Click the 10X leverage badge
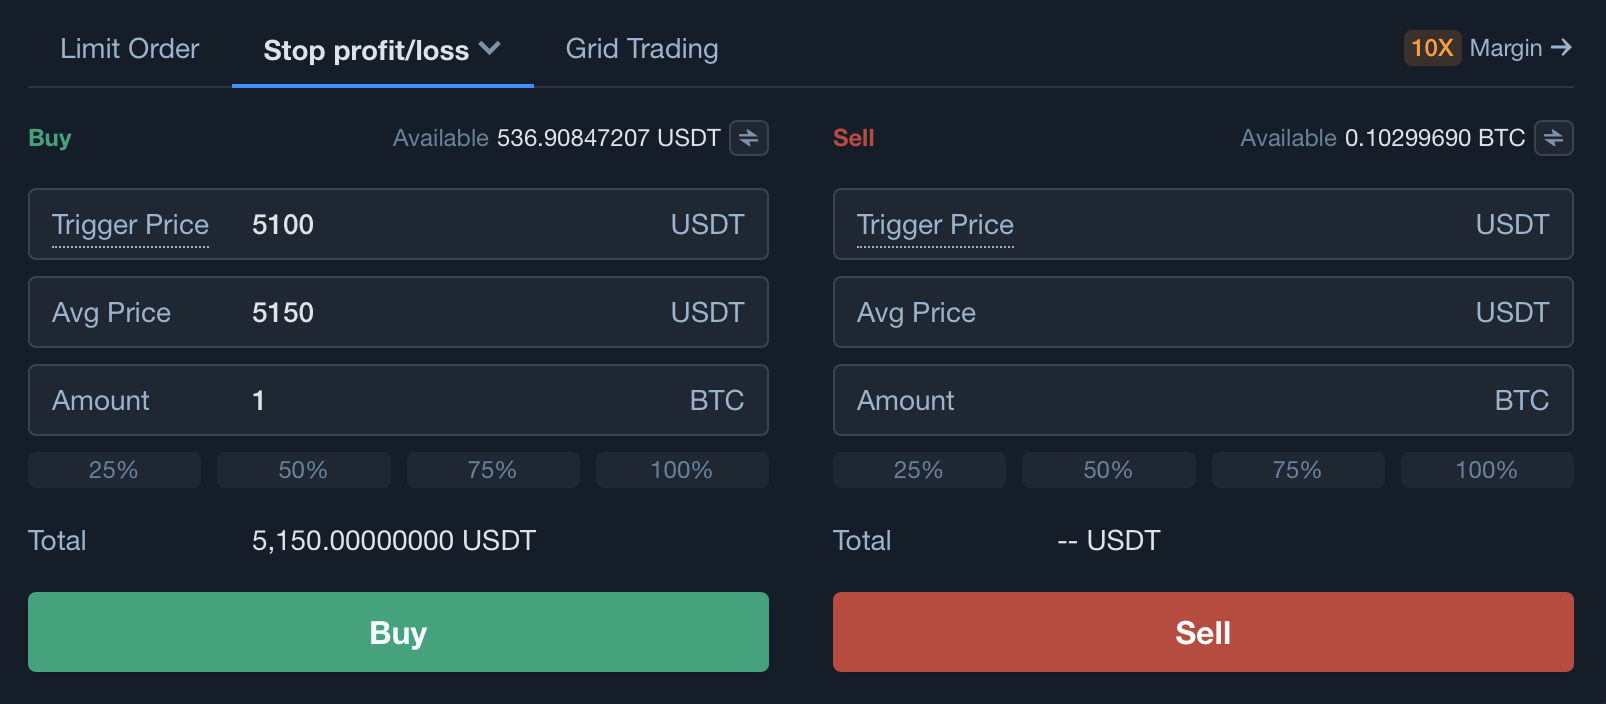Screen dimensions: 1606x704 [x=1431, y=48]
